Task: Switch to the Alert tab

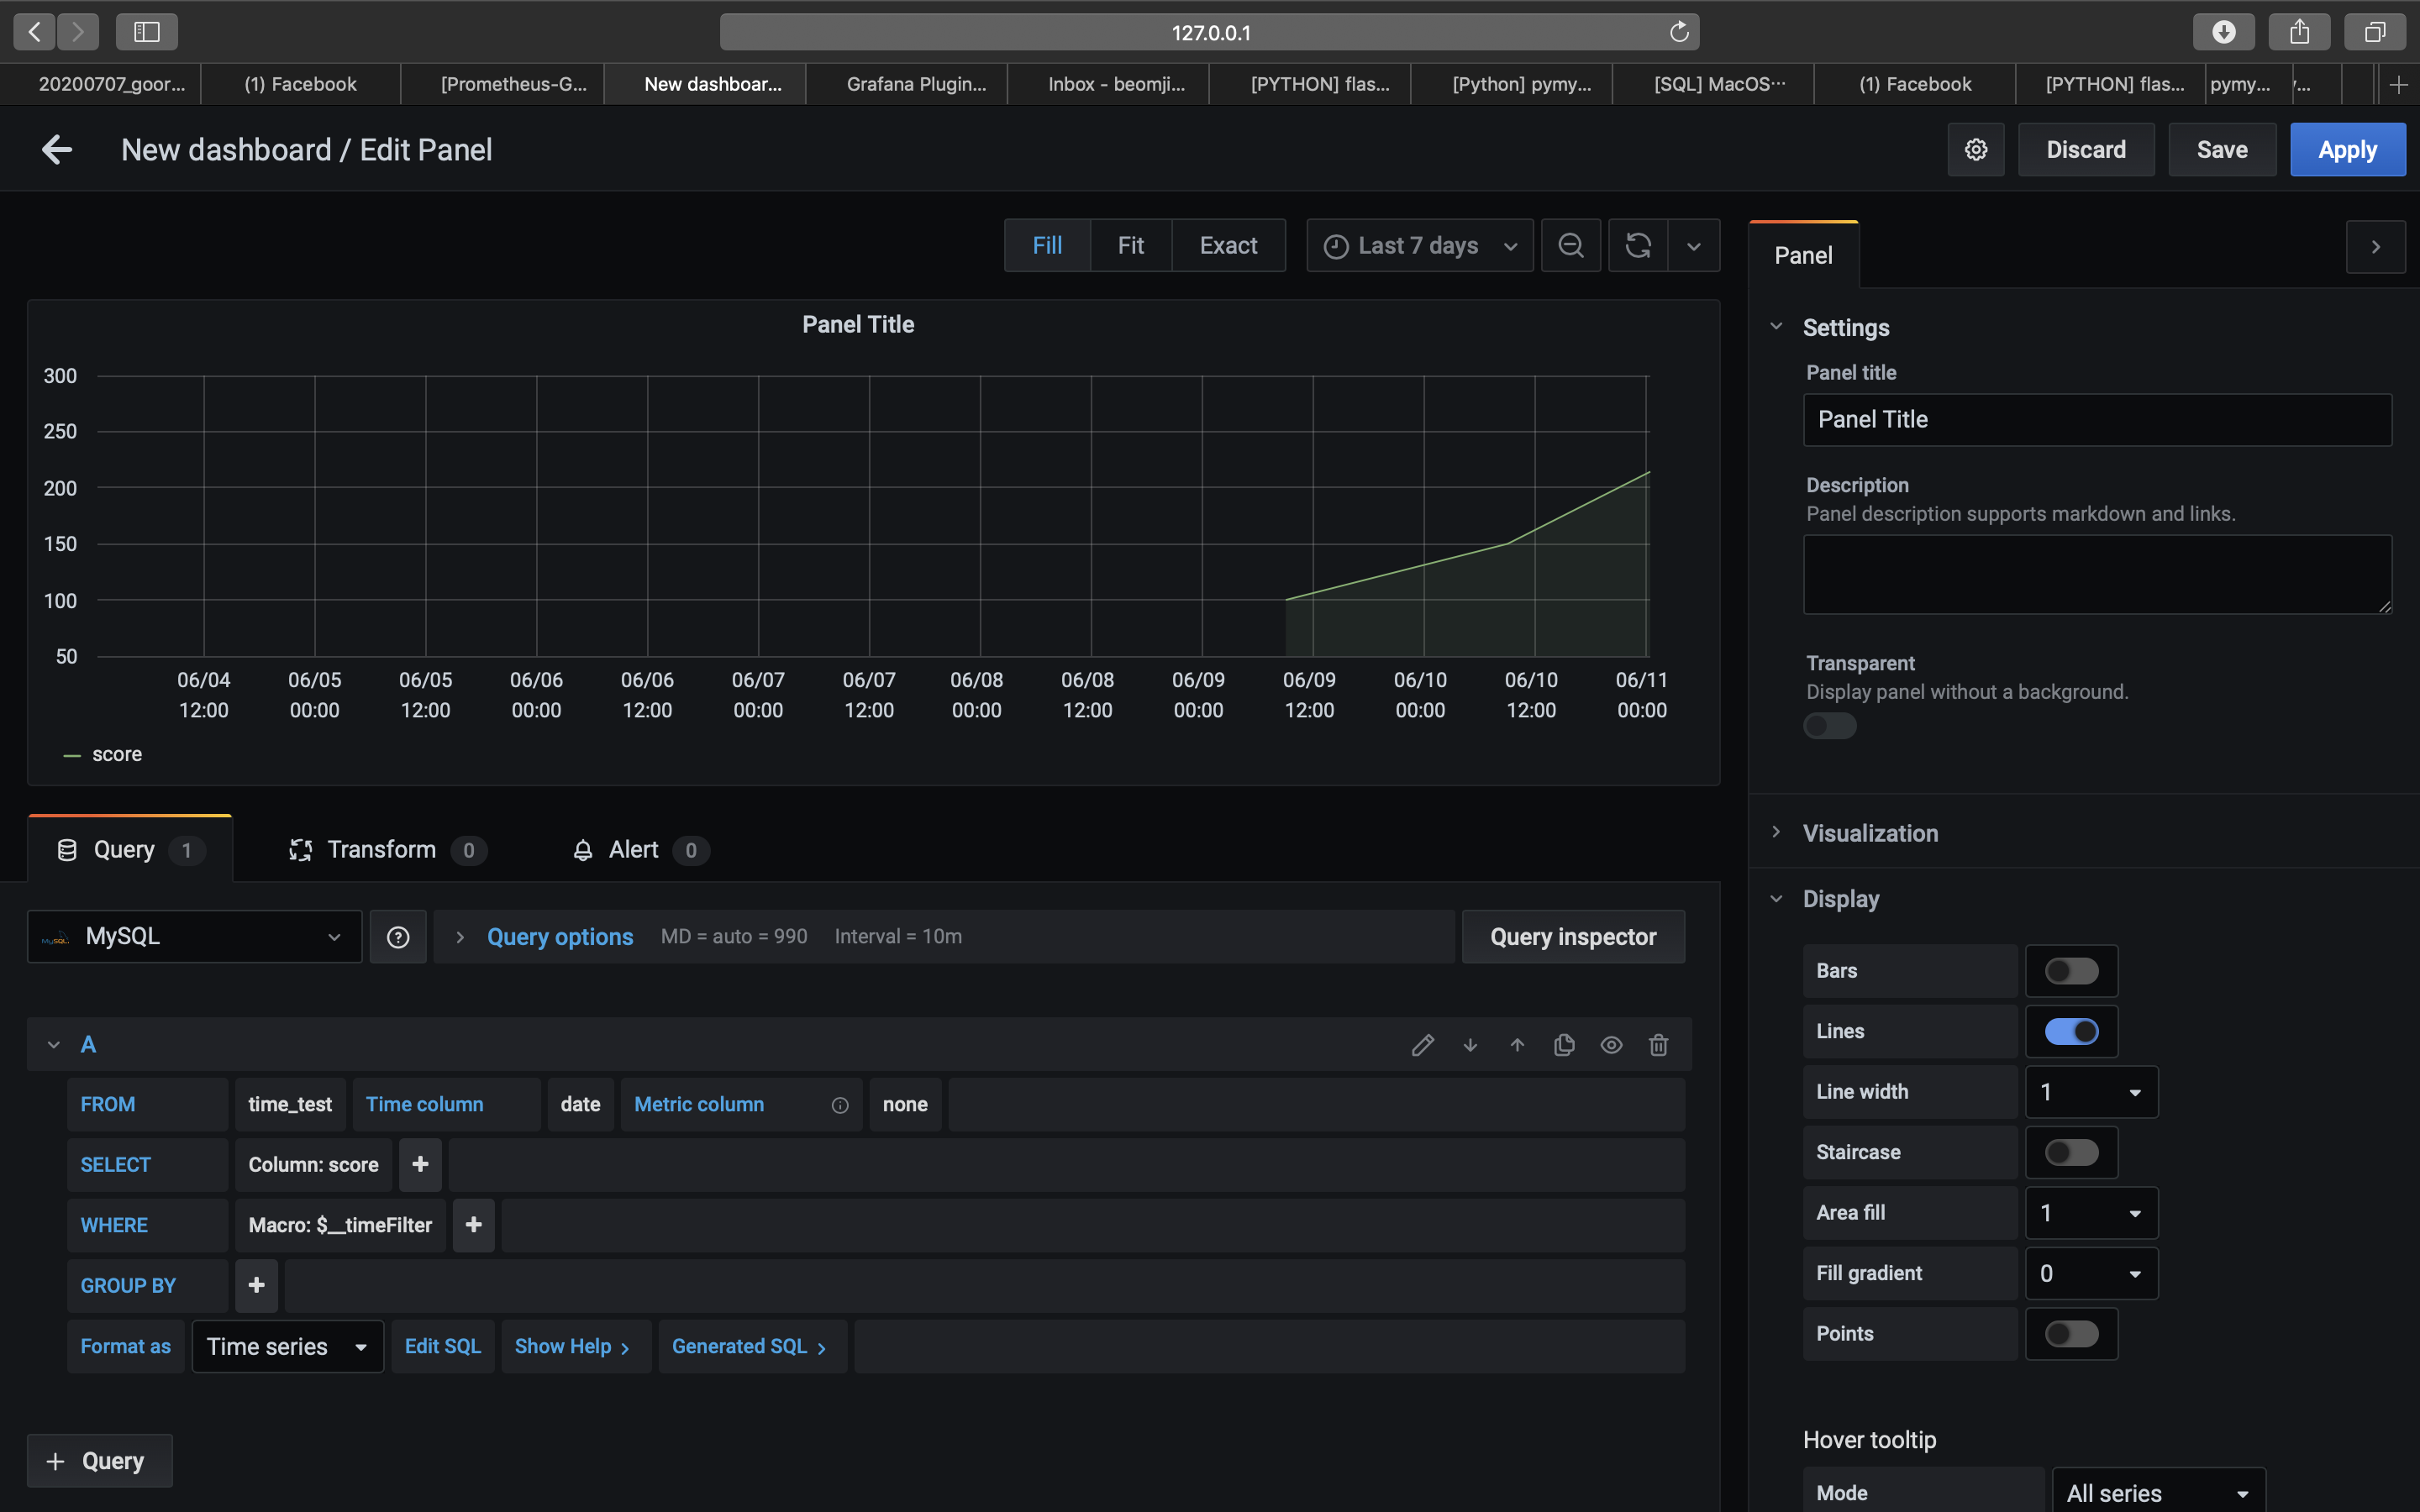Action: [633, 850]
